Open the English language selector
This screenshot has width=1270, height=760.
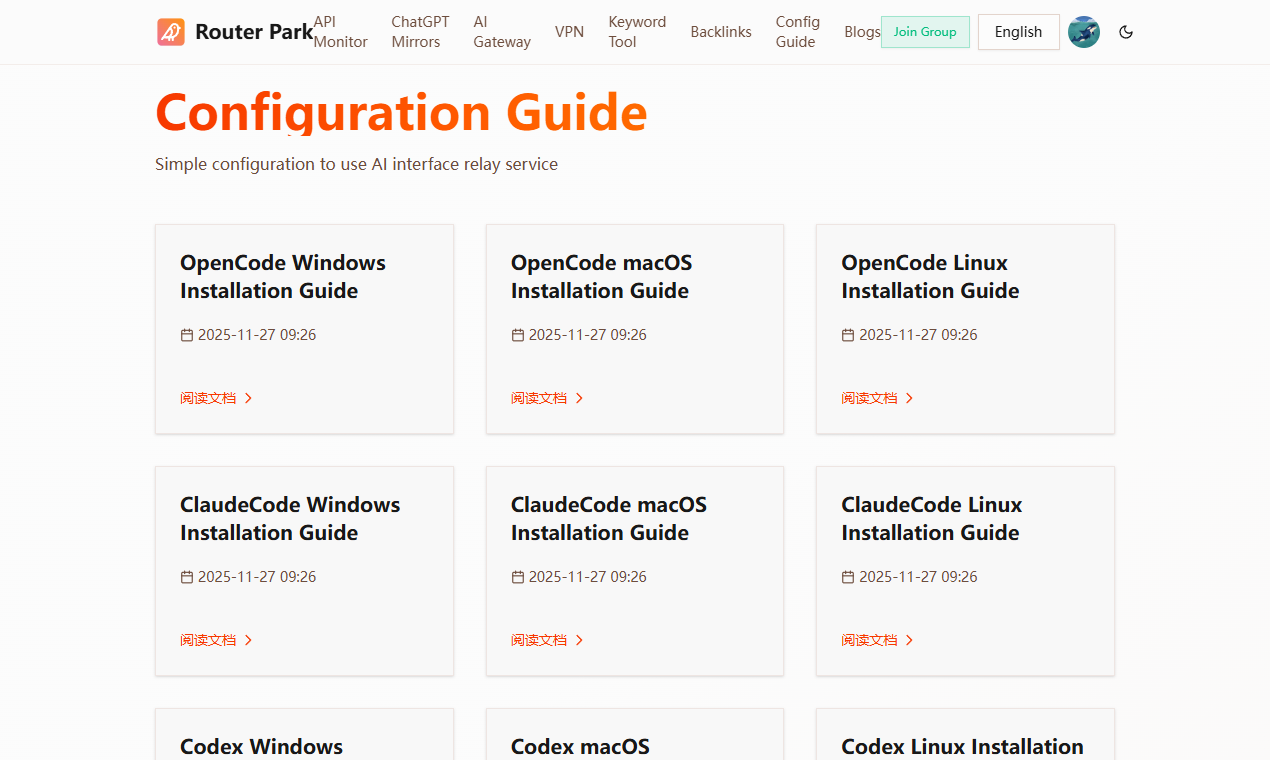(1018, 32)
